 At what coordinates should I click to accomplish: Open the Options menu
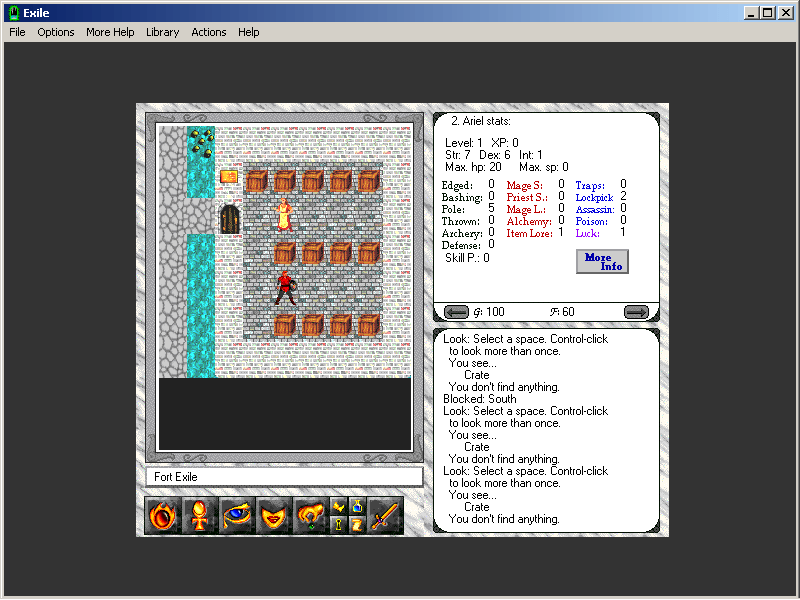point(56,32)
